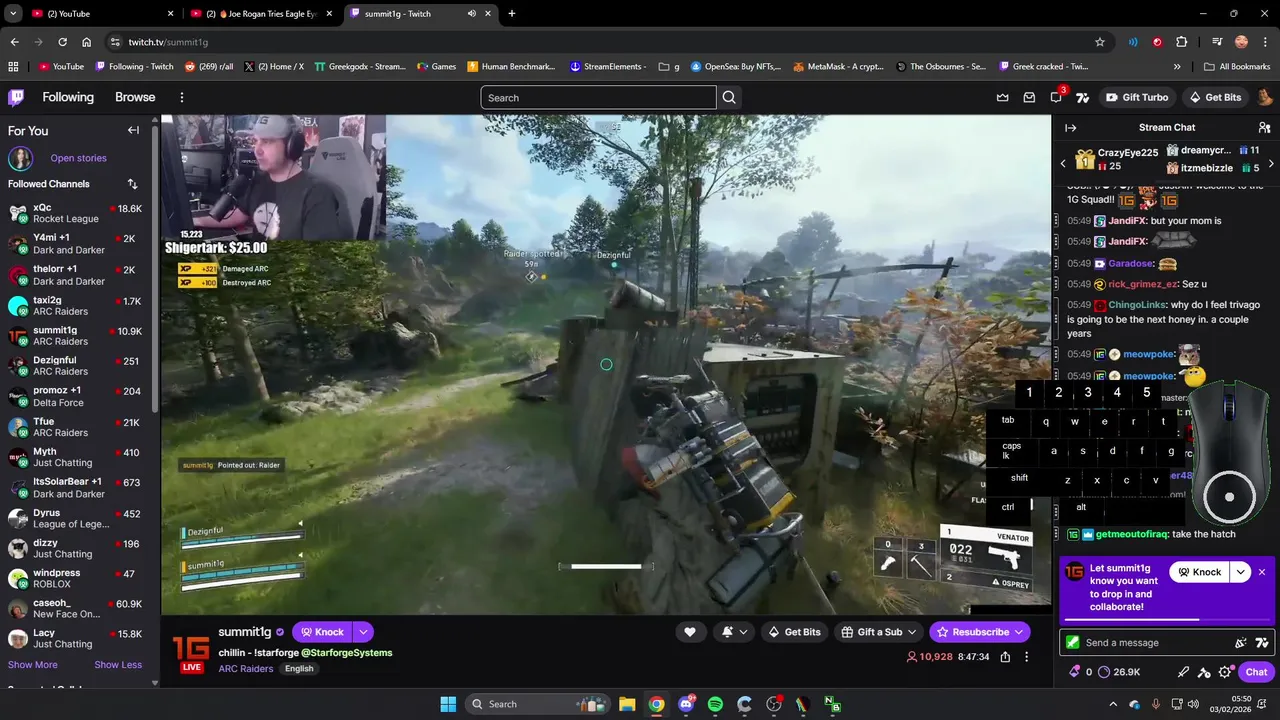This screenshot has height=720, width=1280.
Task: Open the Twitch home logo
Action: point(16,97)
